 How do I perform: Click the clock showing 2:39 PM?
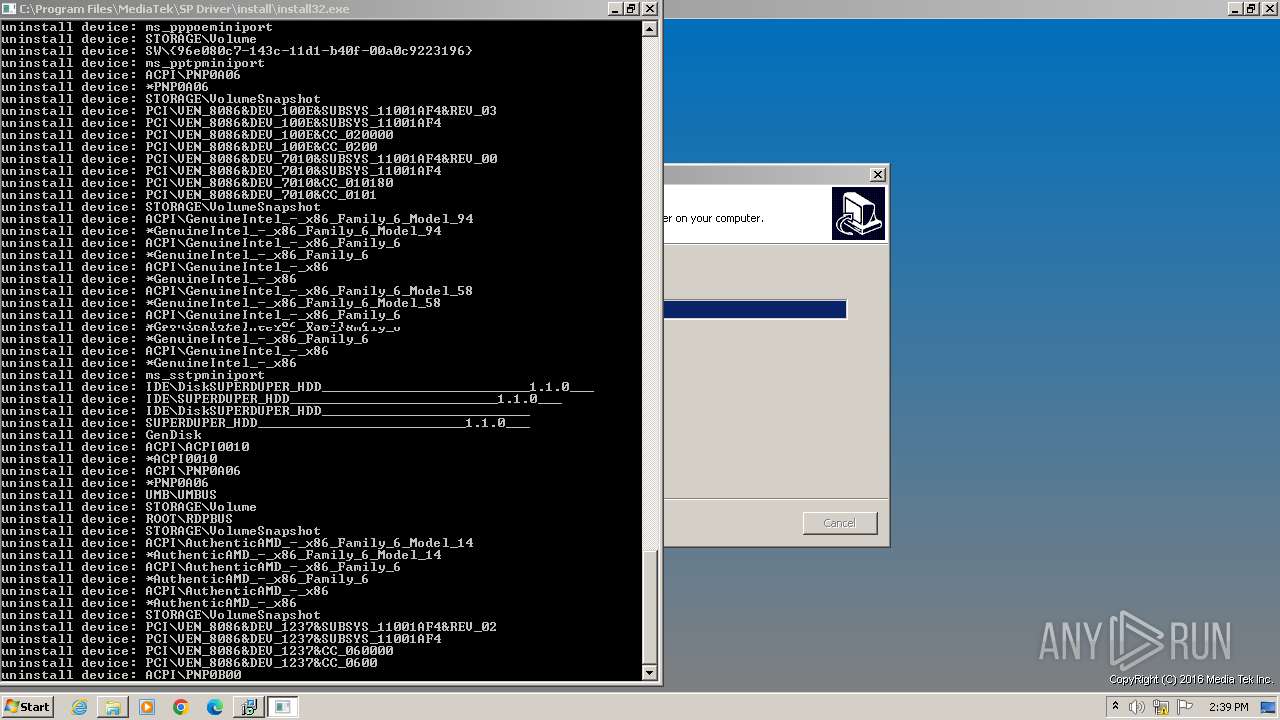[1229, 707]
